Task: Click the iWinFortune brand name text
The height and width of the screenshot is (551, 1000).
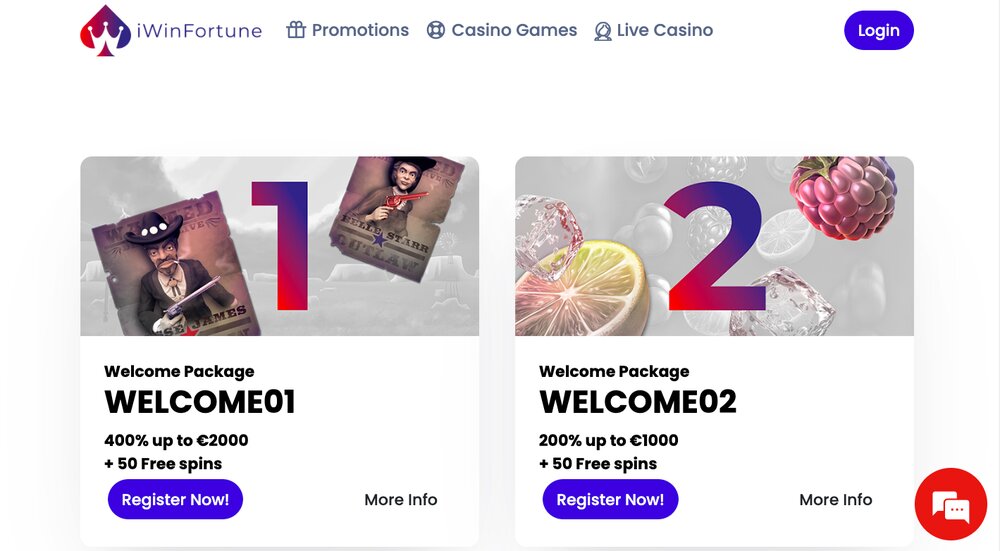Action: point(198,31)
